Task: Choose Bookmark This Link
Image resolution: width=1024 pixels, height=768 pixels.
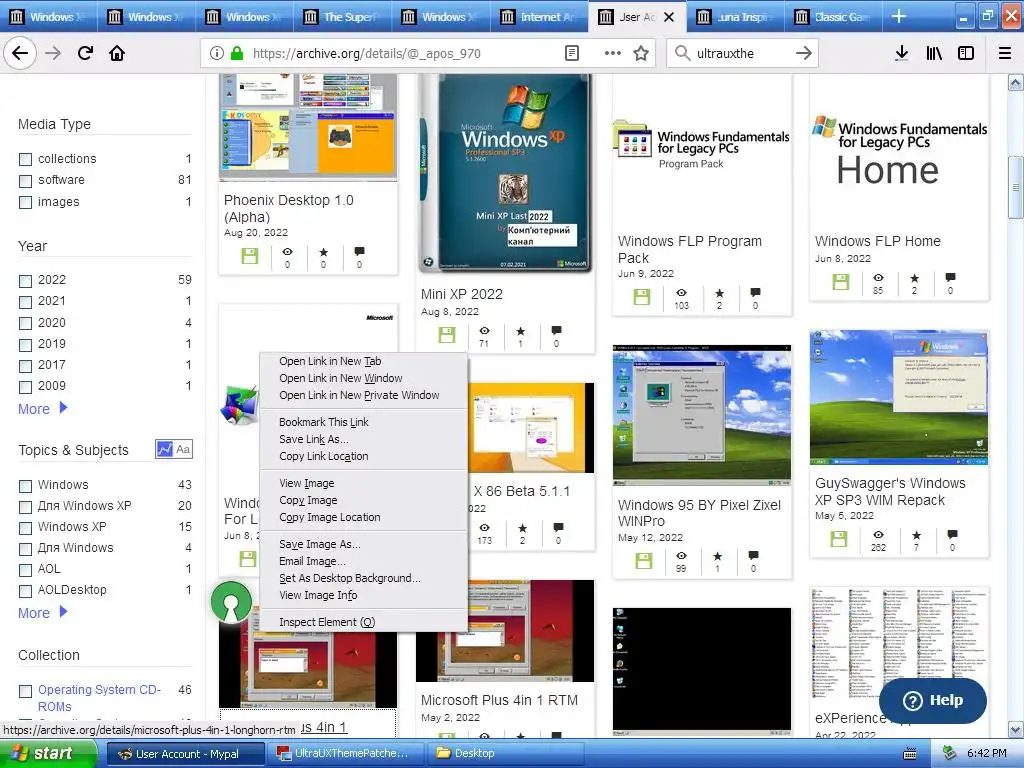Action: 364,422
